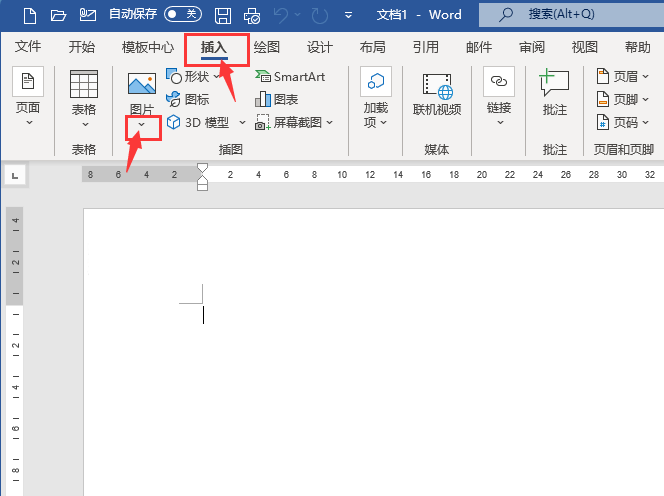Switch to the 引用 (References) tab
Viewport: 664px width, 496px height.
(426, 47)
